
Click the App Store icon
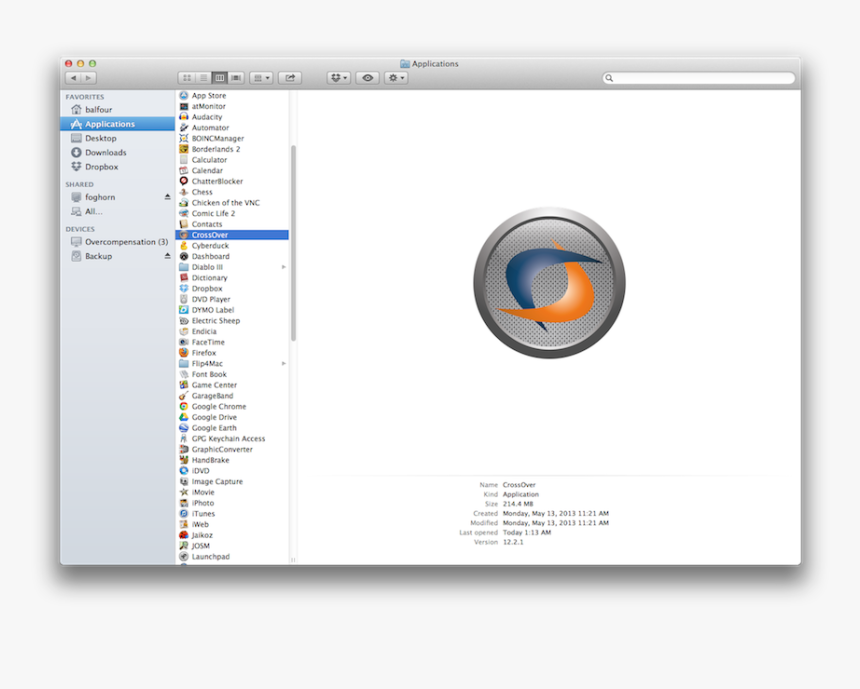(x=184, y=95)
